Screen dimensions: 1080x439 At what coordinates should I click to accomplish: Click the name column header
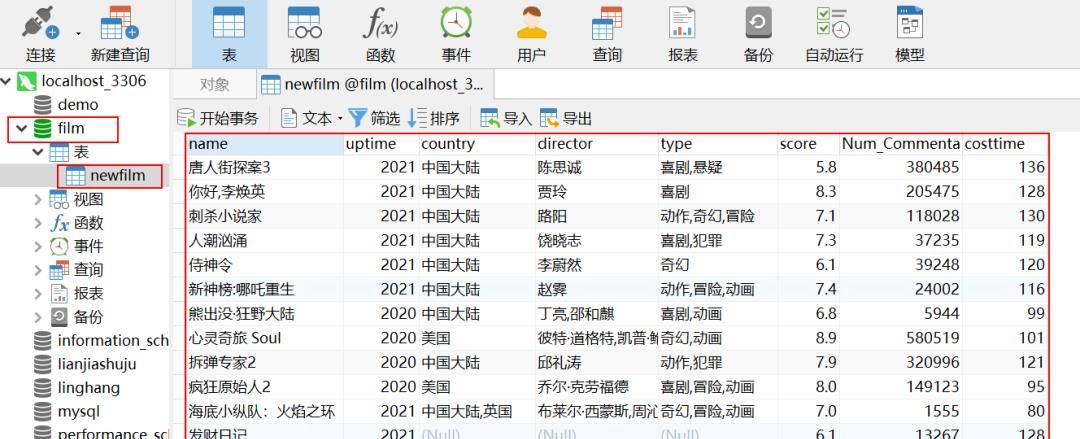tap(264, 144)
